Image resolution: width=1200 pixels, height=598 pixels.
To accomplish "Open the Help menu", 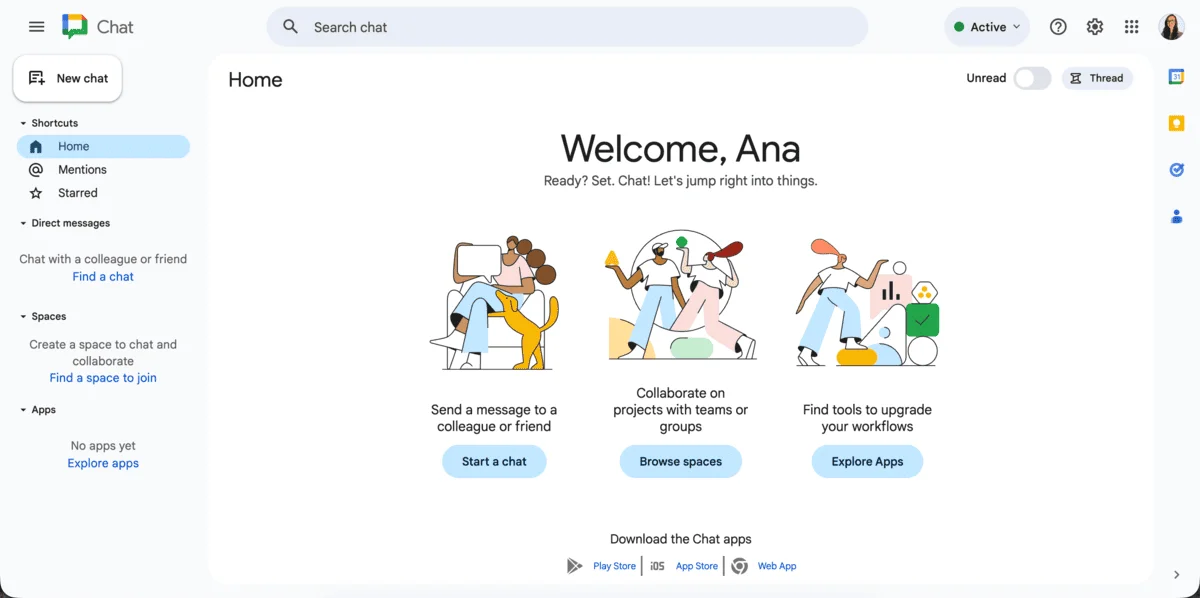I will 1058,27.
